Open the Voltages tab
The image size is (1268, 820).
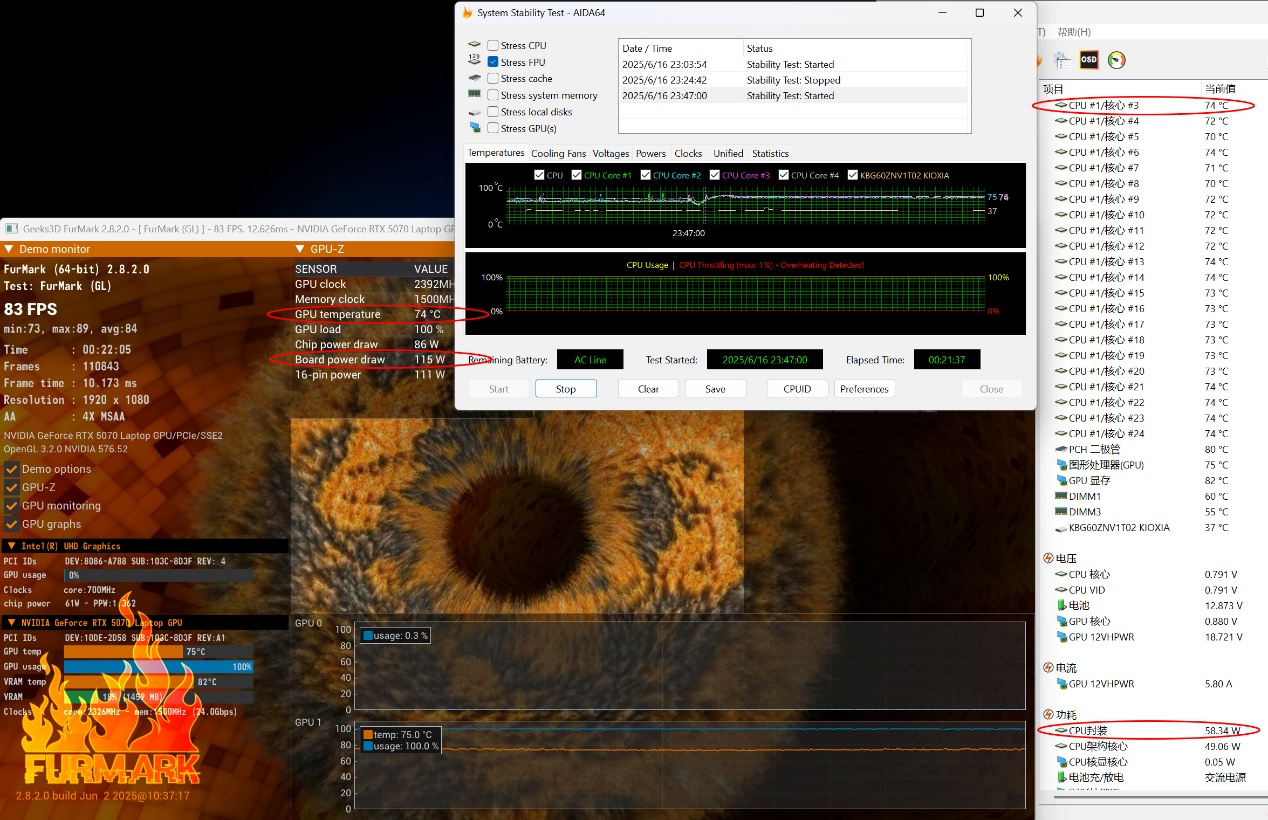(610, 153)
